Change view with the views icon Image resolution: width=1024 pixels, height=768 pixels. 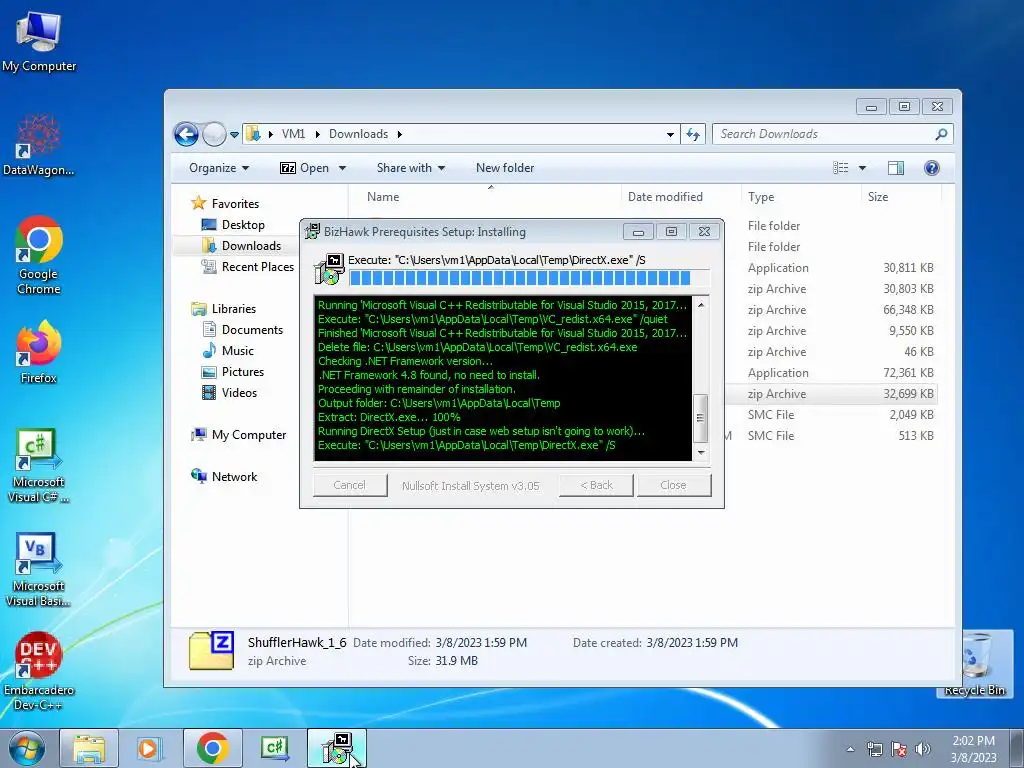(x=840, y=168)
